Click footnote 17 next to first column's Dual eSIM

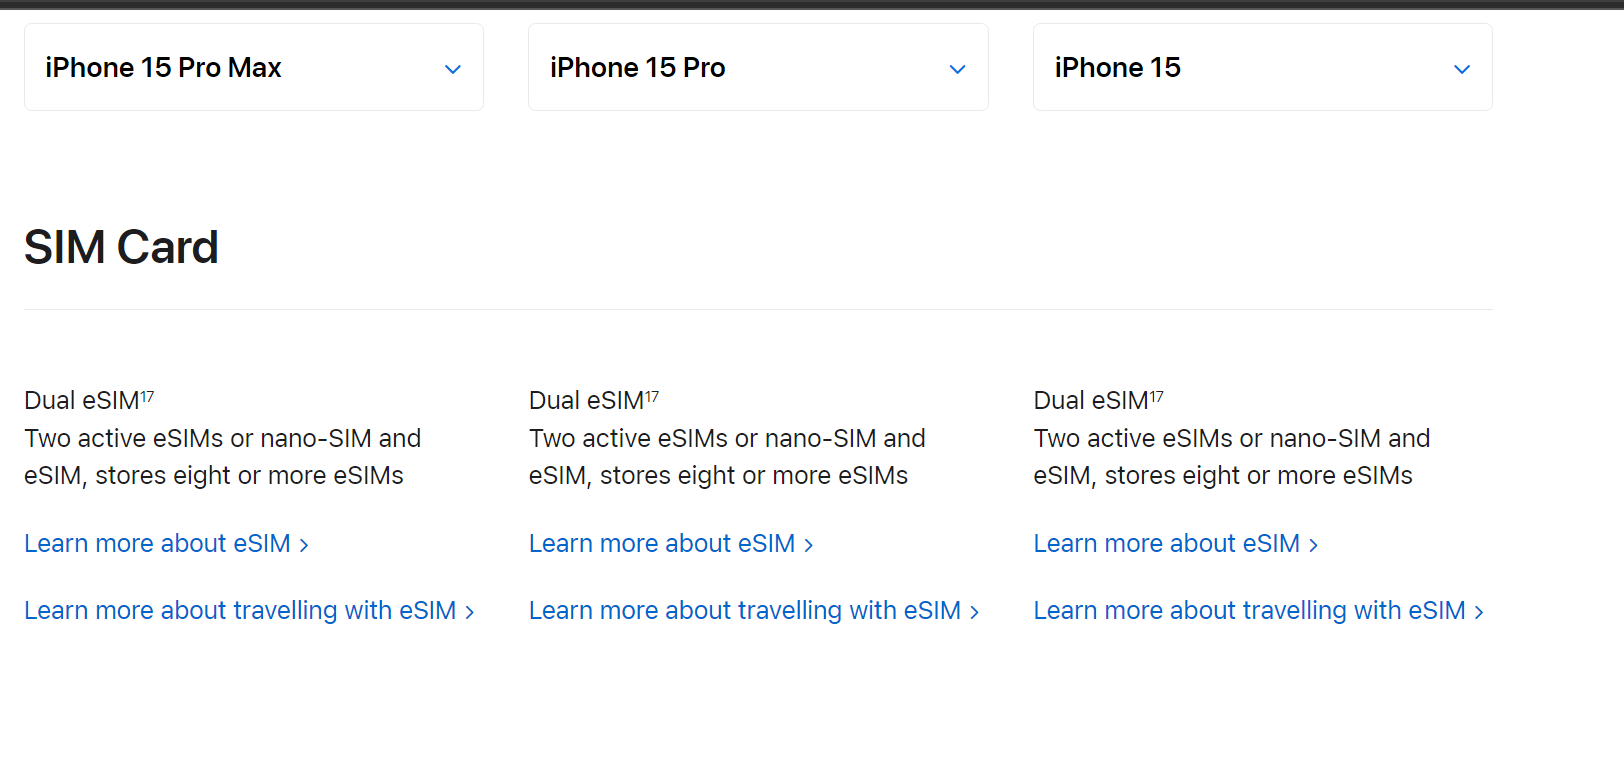(x=147, y=397)
